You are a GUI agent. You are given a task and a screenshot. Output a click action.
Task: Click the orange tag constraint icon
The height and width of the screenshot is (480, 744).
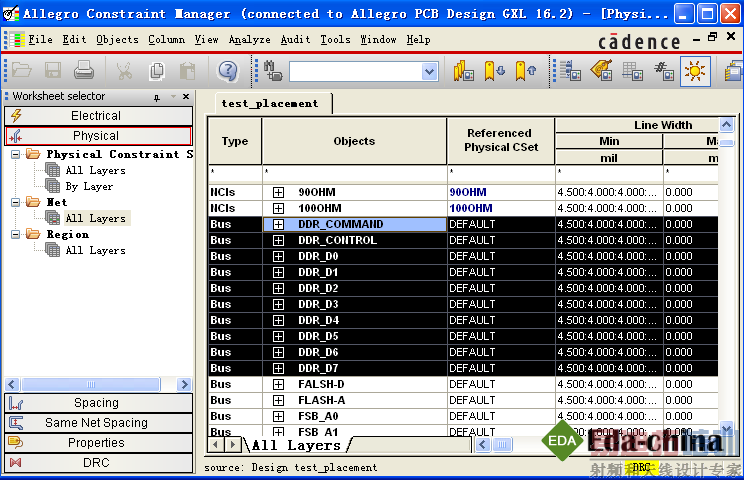coord(601,71)
